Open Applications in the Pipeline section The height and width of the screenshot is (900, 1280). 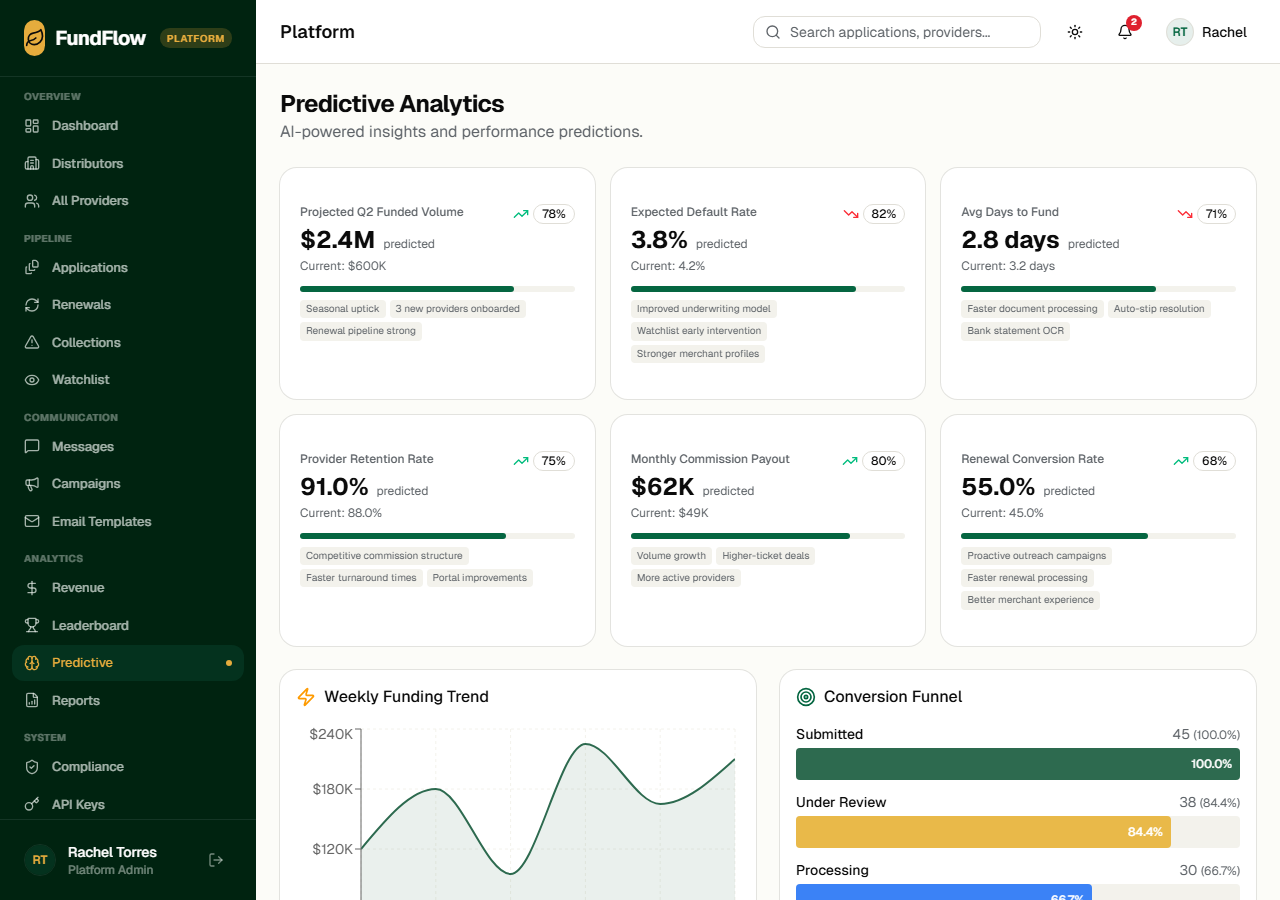point(128,267)
